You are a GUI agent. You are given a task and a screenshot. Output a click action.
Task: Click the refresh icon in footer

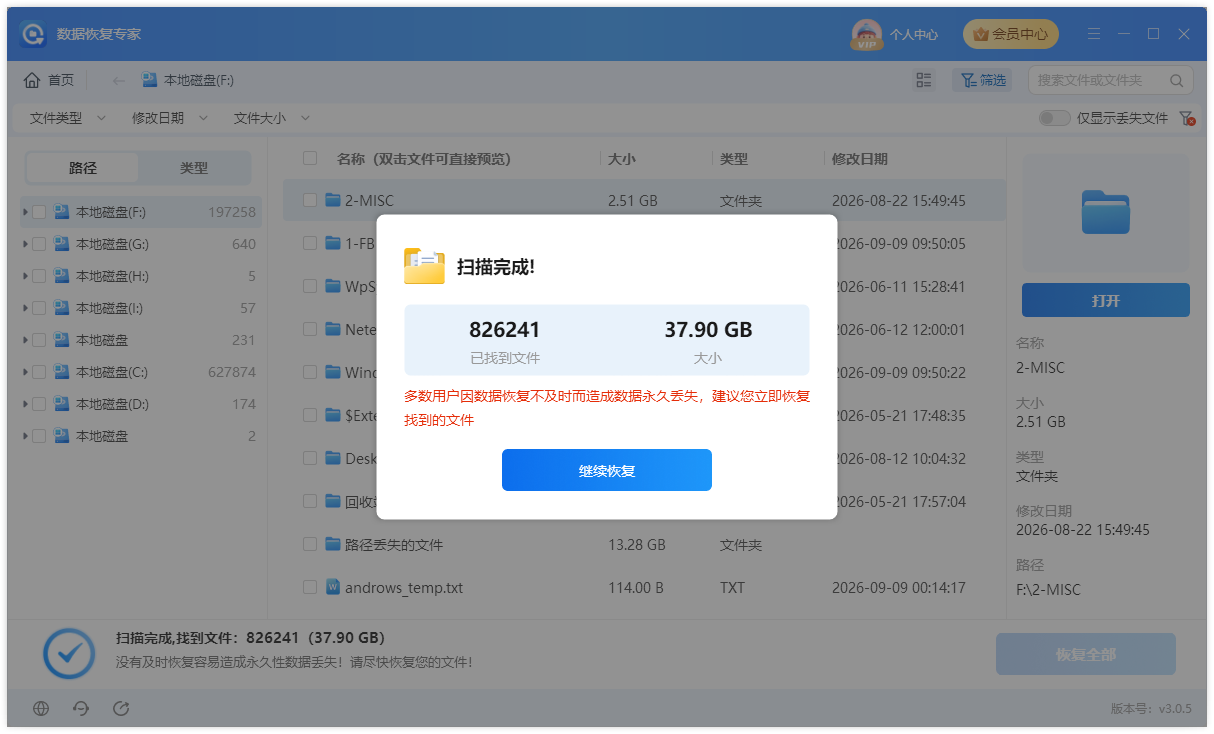pos(121,709)
